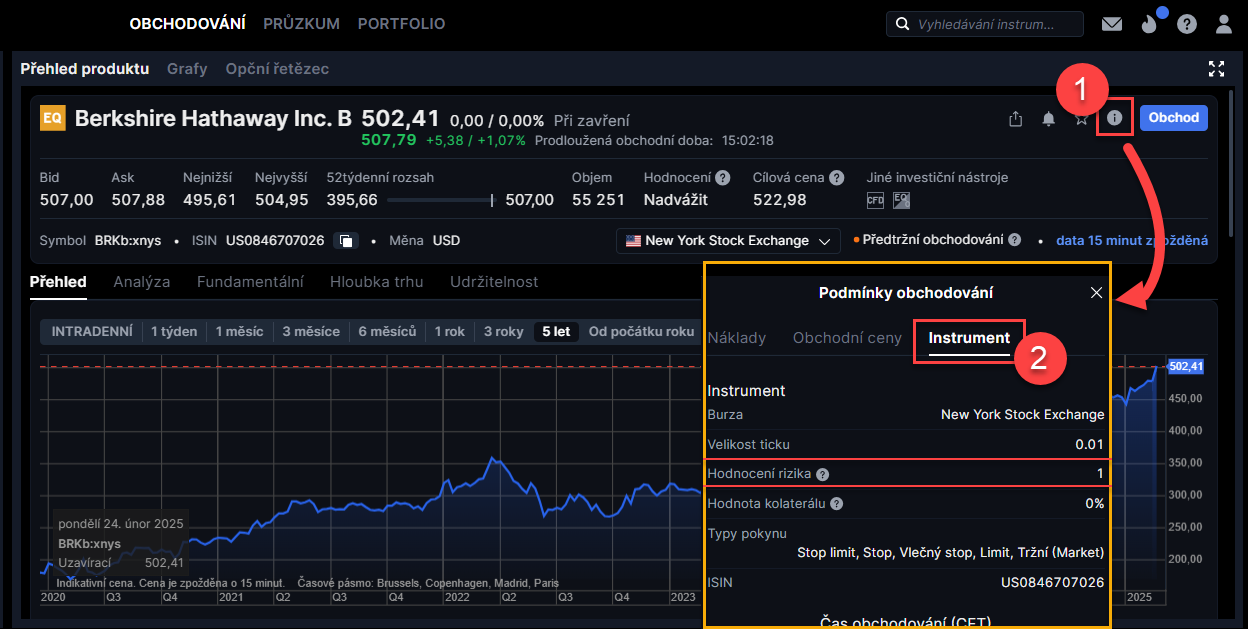Screen dimensions: 1248x629
Task: Open the PRŮZKUM main menu
Action: coord(302,24)
